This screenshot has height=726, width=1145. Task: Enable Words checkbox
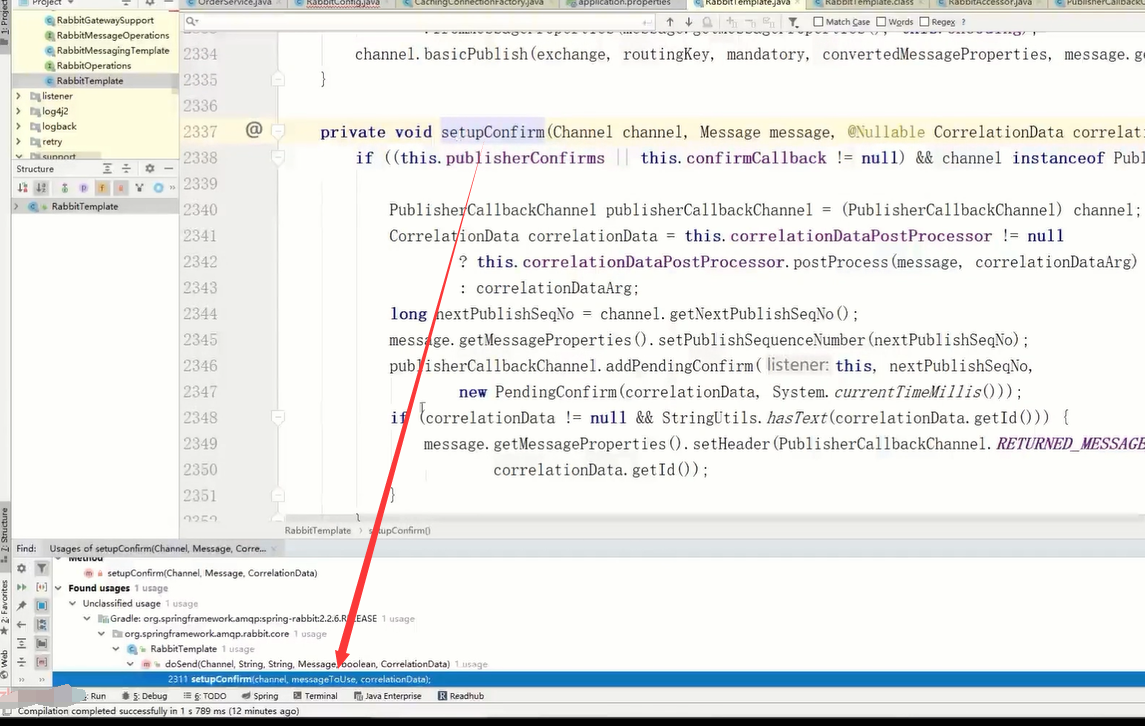(881, 22)
